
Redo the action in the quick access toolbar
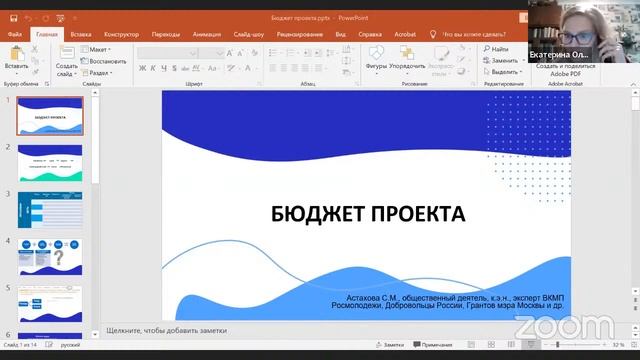46,18
